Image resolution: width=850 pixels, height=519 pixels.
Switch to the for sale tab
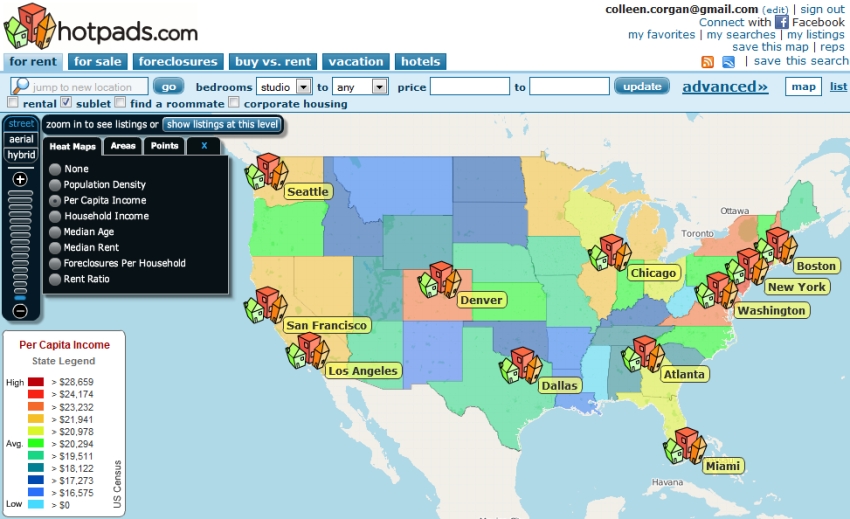click(x=98, y=61)
